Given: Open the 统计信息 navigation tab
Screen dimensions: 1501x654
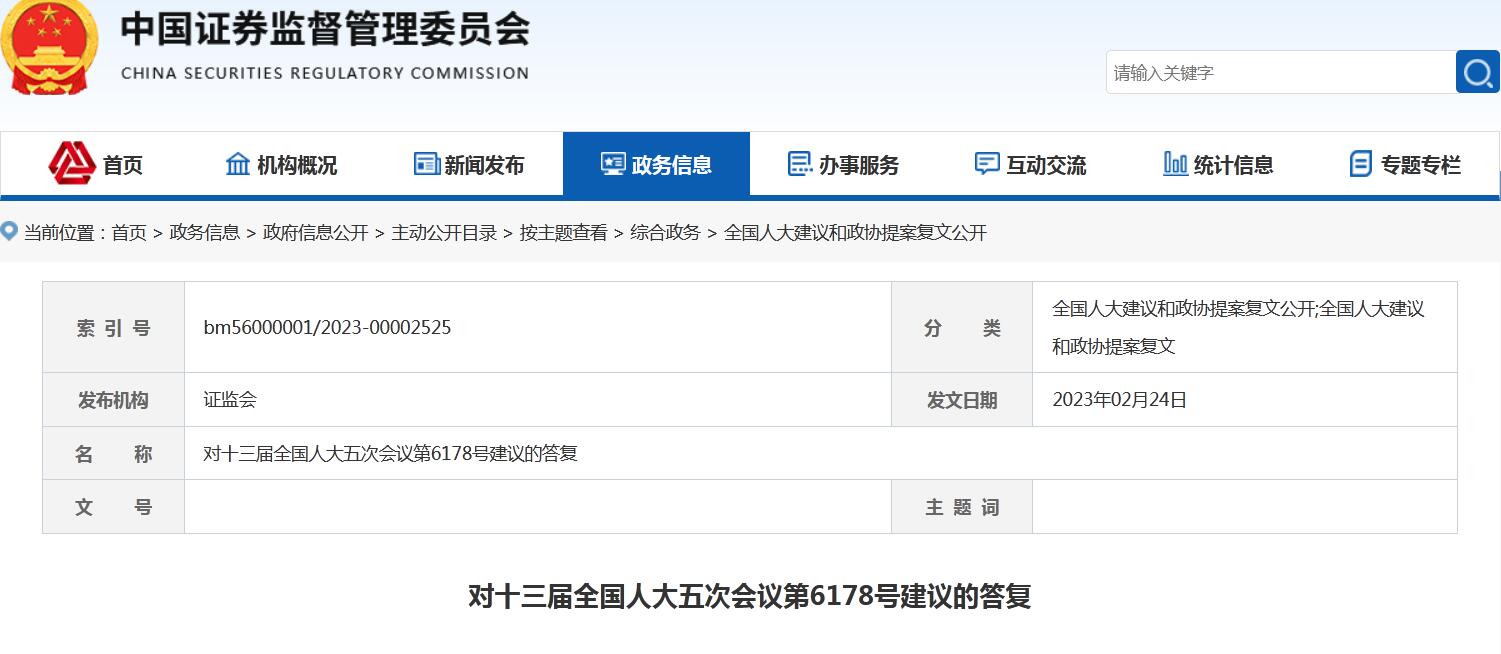Looking at the screenshot, I should pos(1218,164).
